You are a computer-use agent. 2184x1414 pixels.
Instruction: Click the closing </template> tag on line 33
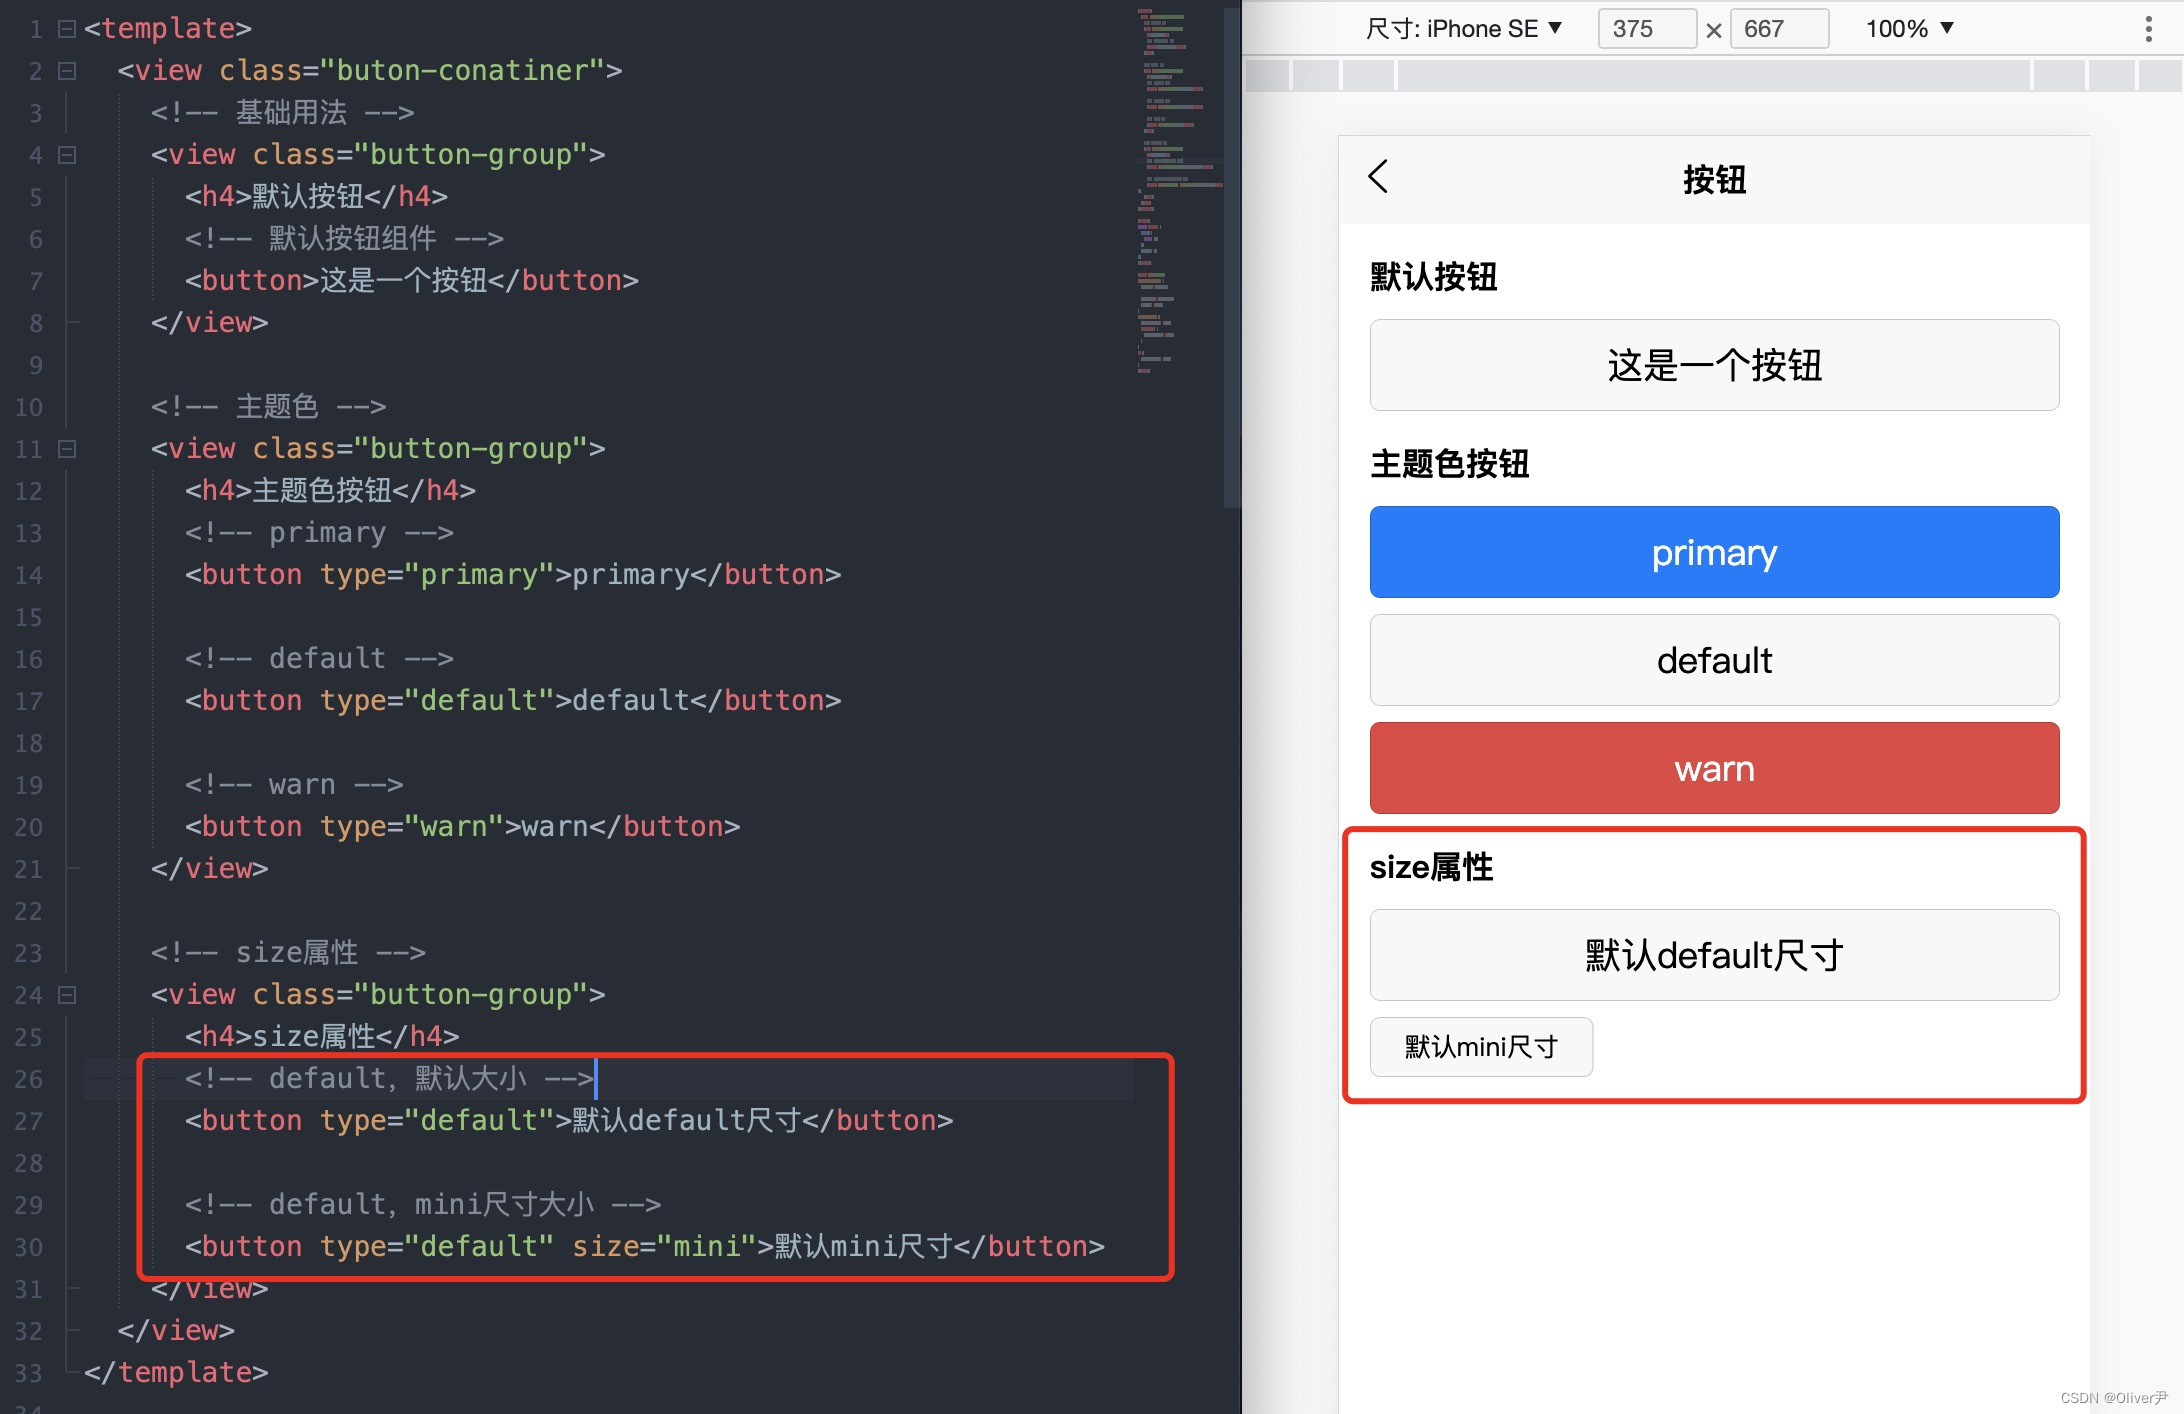pyautogui.click(x=176, y=1372)
